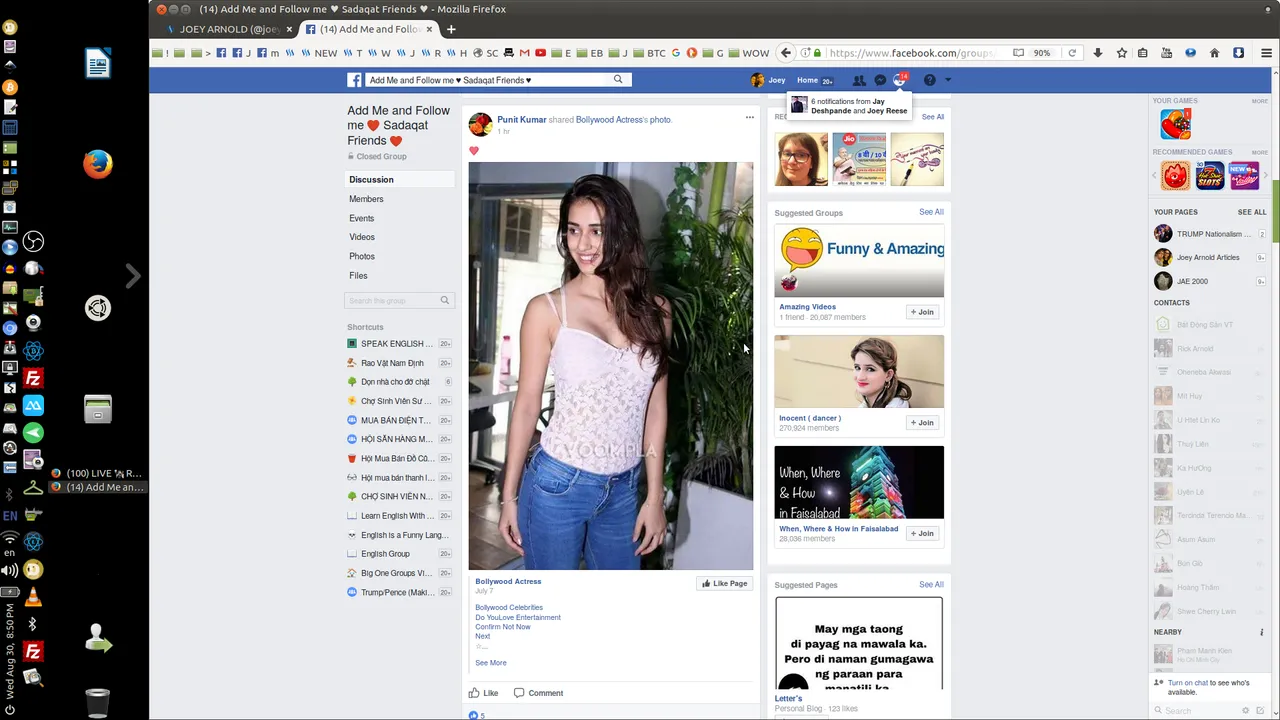This screenshot has width=1280, height=720.
Task: Open the SPEAK ENGLISH shortcut
Action: click(398, 344)
